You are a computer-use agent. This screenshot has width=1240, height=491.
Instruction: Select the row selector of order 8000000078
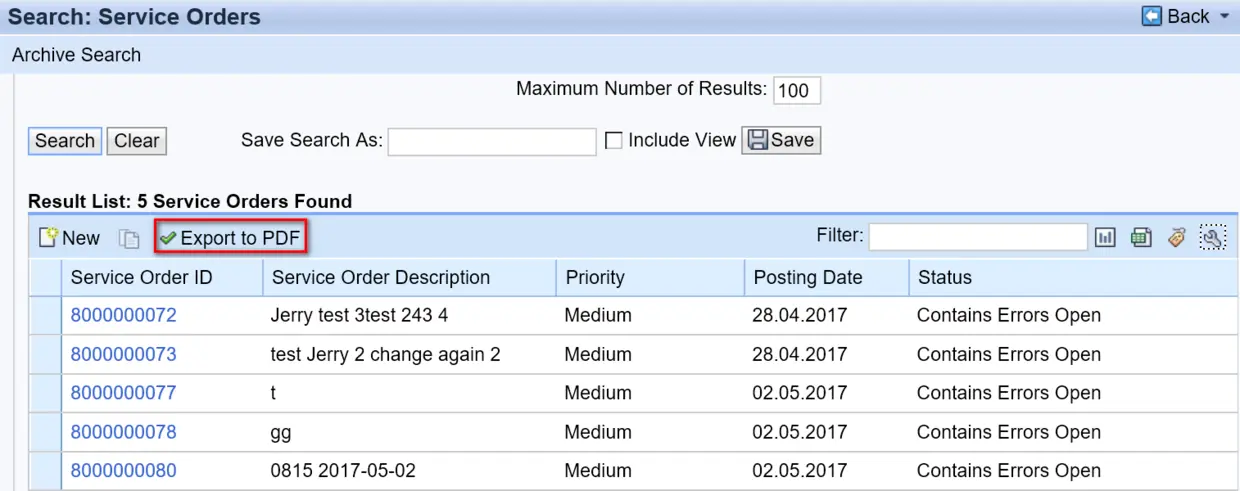(x=45, y=433)
